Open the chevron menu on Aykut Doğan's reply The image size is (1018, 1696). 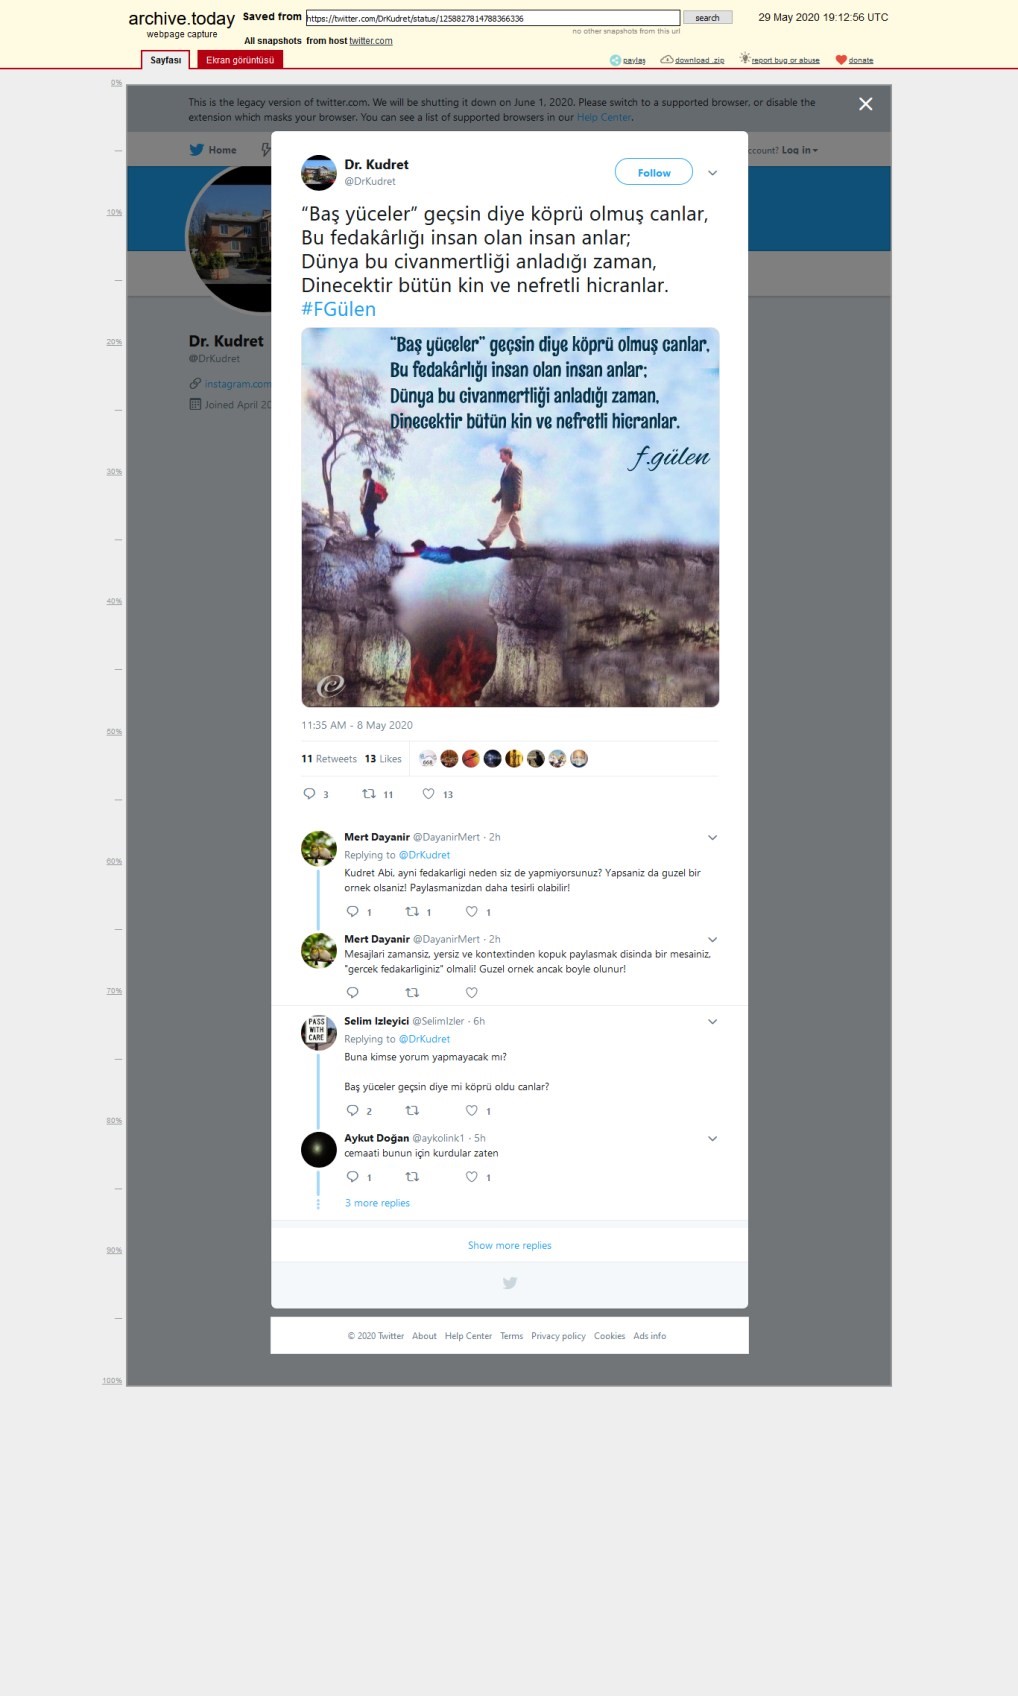(x=713, y=1139)
